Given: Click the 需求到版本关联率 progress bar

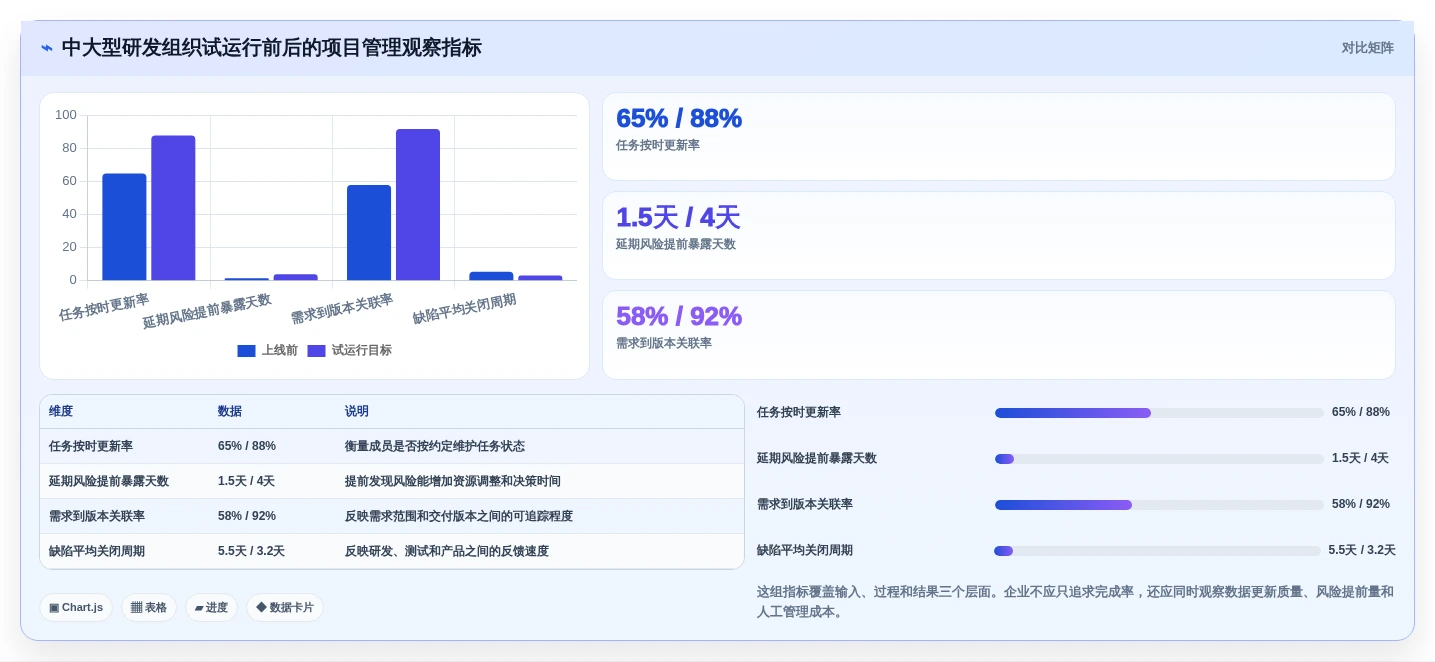Looking at the screenshot, I should click(1159, 505).
